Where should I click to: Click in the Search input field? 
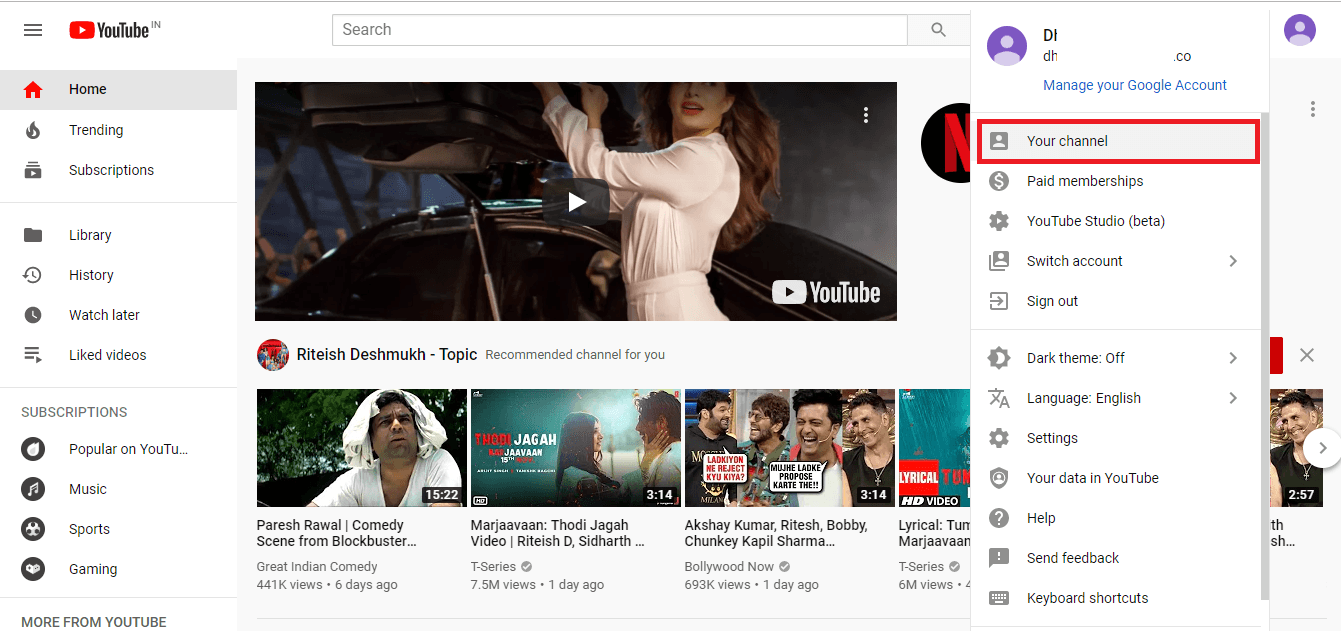tap(620, 30)
